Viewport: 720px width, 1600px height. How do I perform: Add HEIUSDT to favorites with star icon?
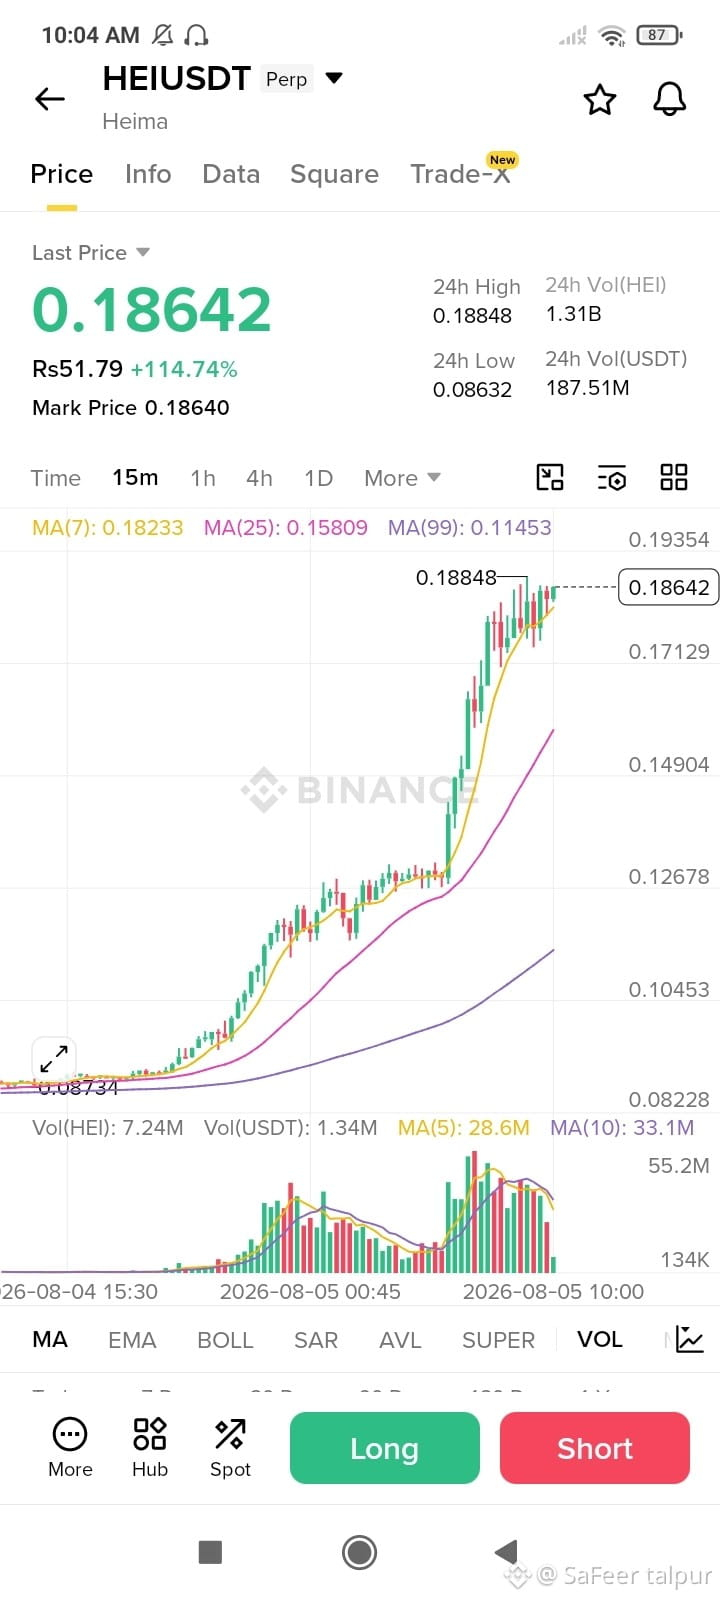pos(600,99)
